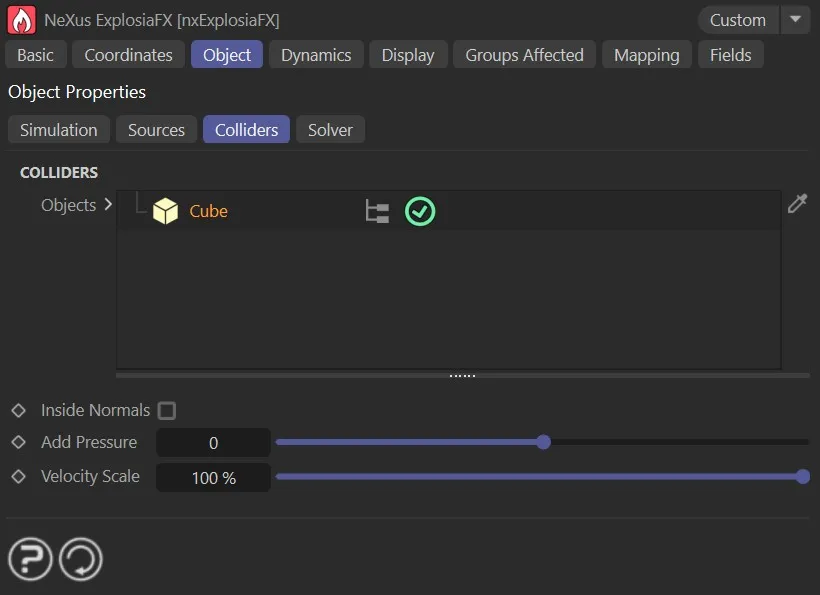This screenshot has width=820, height=595.
Task: Click the eyedropper object picker icon
Action: 797,204
